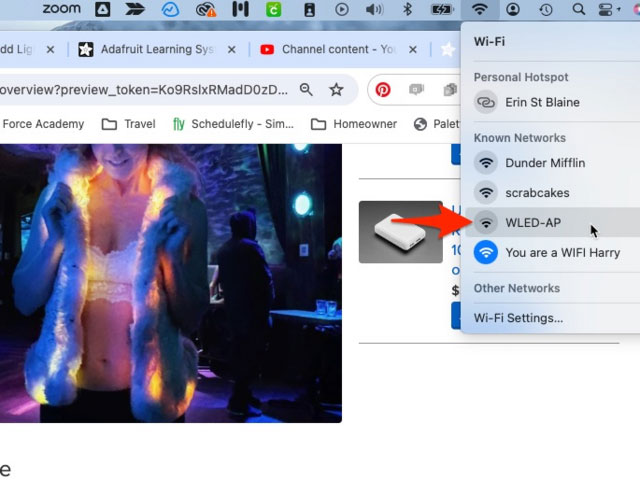Click the URL address bar text
Viewport: 640px width, 480px height.
point(144,89)
